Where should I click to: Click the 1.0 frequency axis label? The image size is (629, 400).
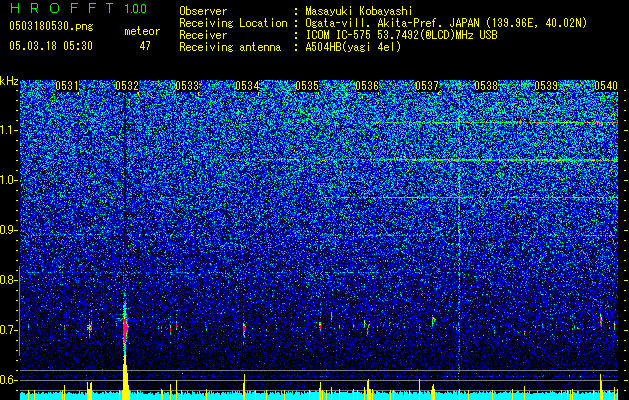(8, 180)
